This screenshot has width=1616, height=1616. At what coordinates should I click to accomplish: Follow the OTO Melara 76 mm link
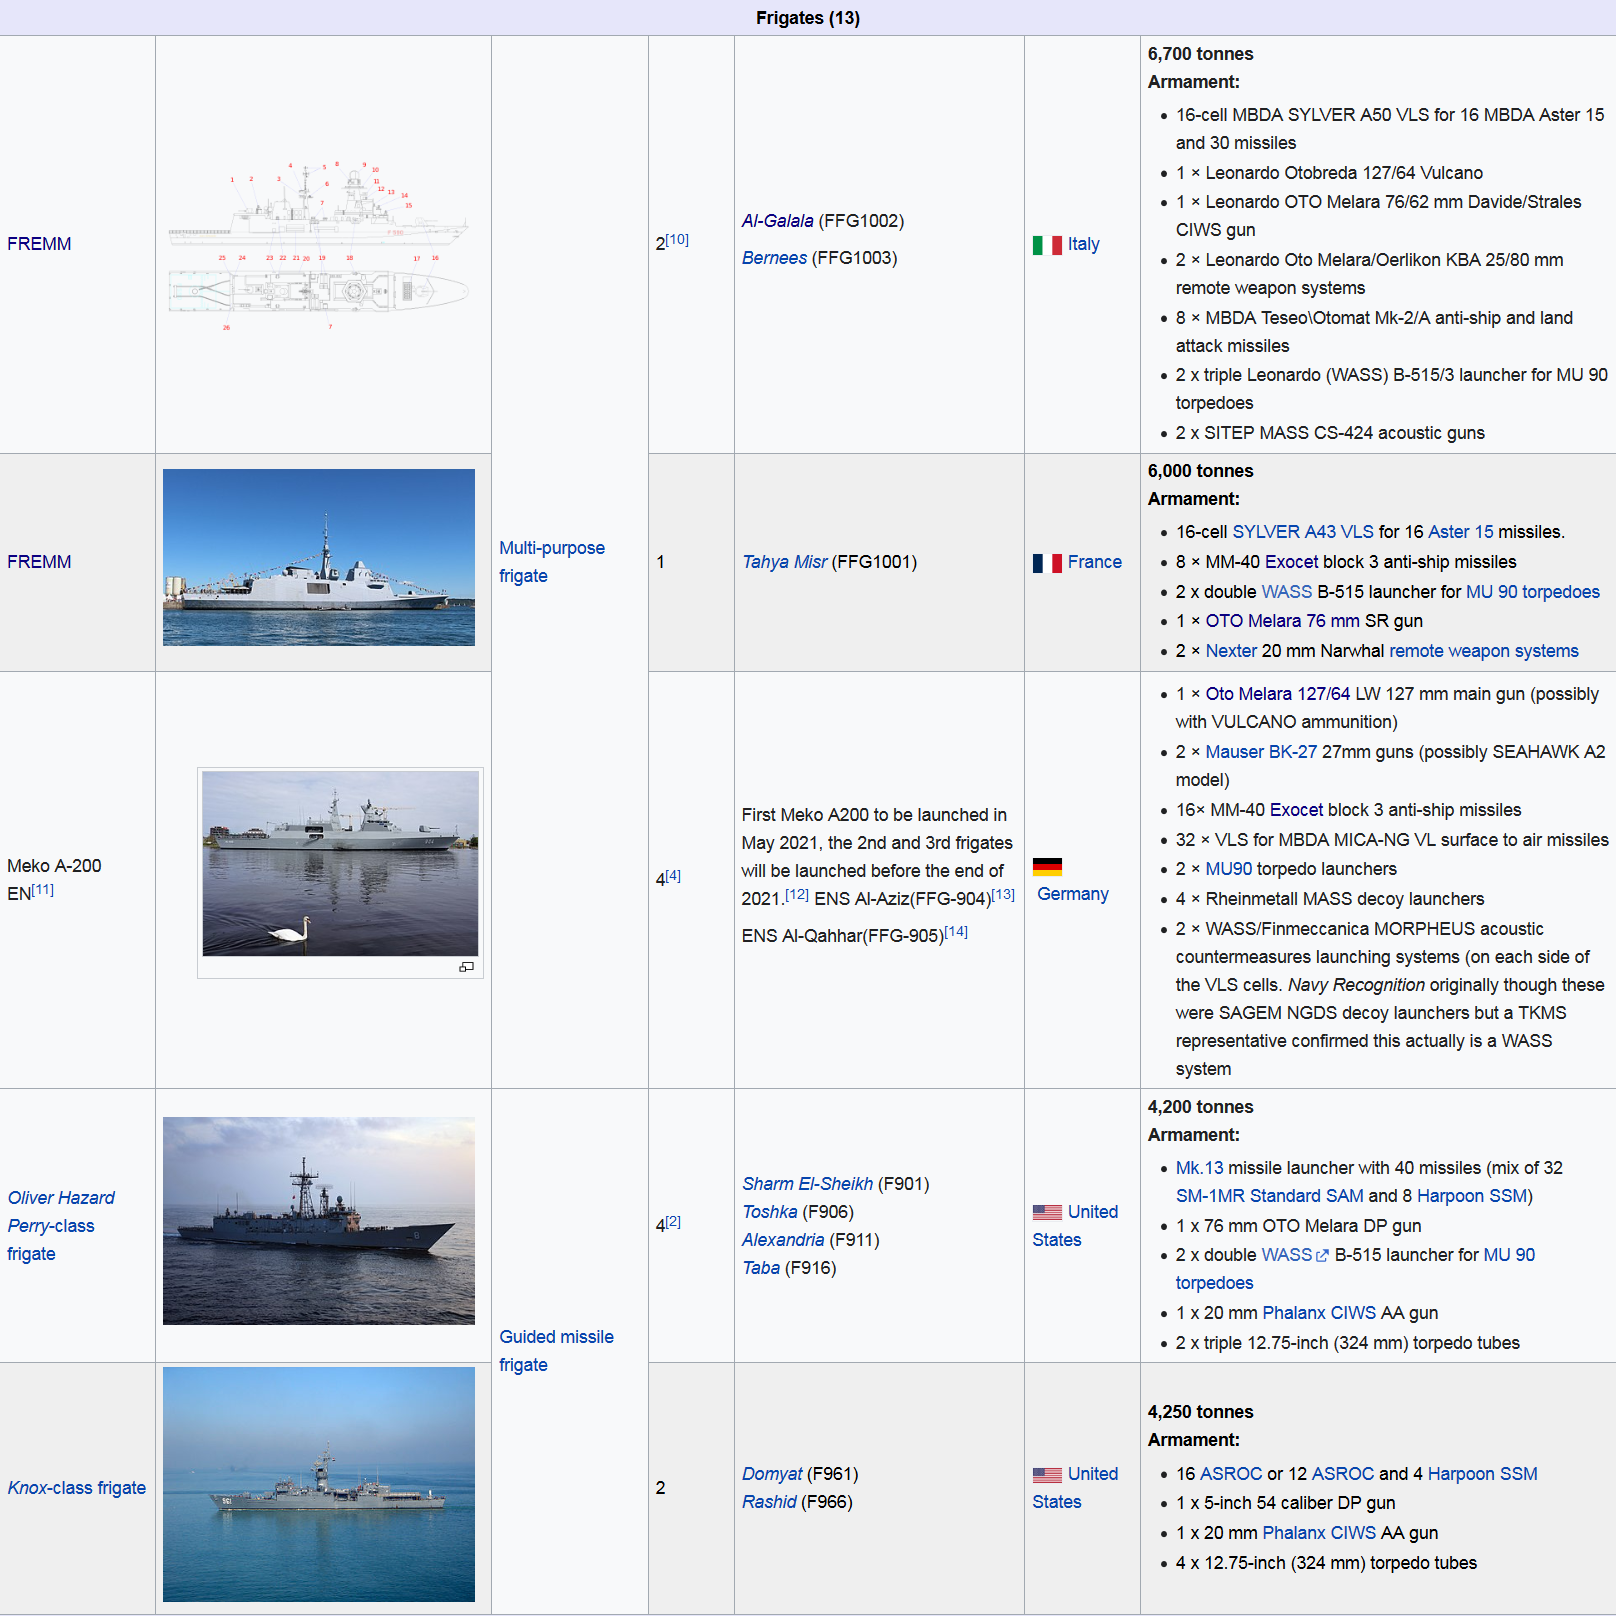1282,621
